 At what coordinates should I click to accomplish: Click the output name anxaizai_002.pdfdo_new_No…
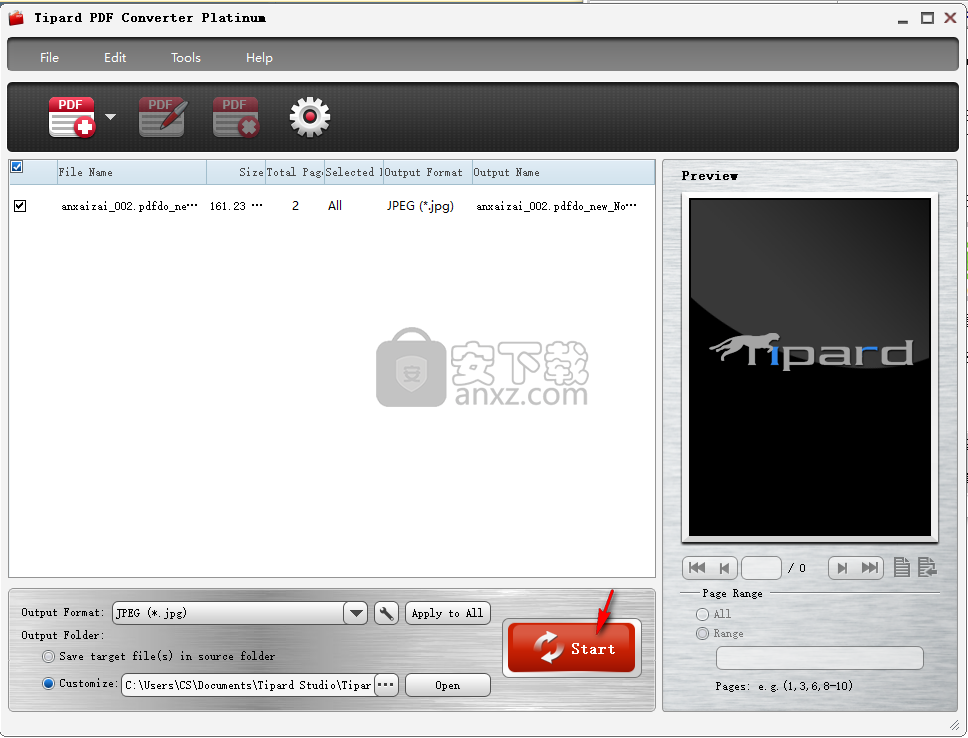point(556,206)
